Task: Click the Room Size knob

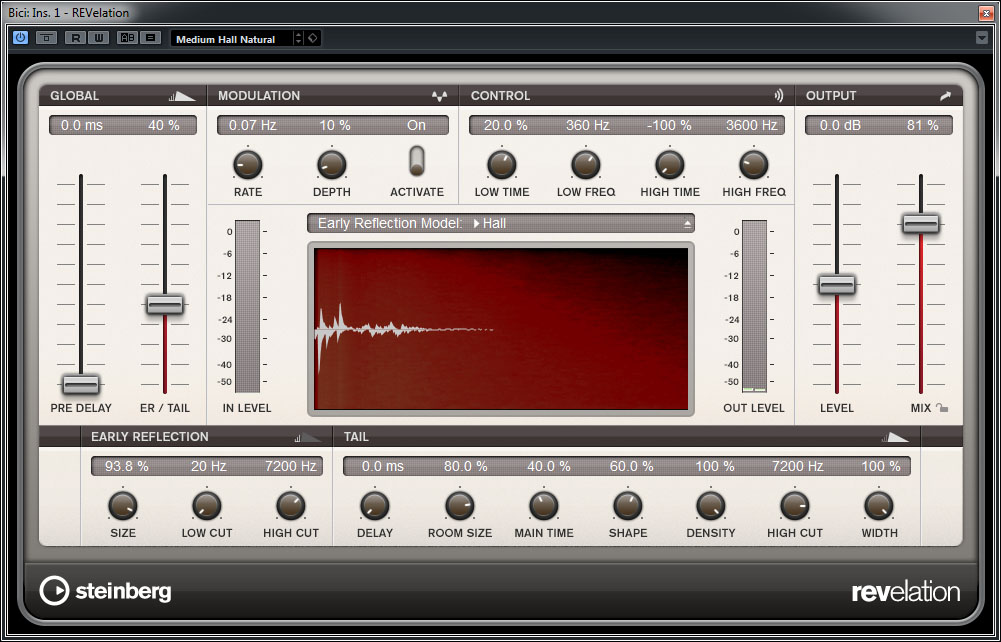Action: [x=459, y=505]
